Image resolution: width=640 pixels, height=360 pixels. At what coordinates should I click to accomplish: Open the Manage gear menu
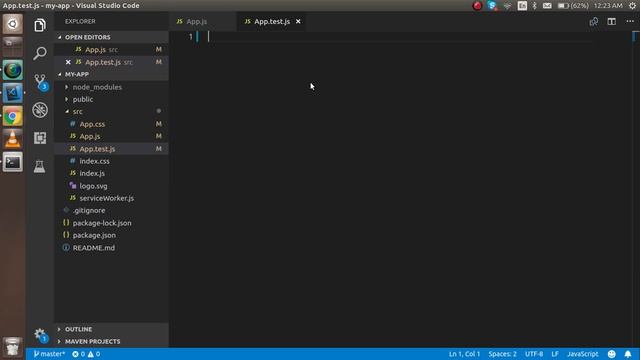(x=40, y=335)
